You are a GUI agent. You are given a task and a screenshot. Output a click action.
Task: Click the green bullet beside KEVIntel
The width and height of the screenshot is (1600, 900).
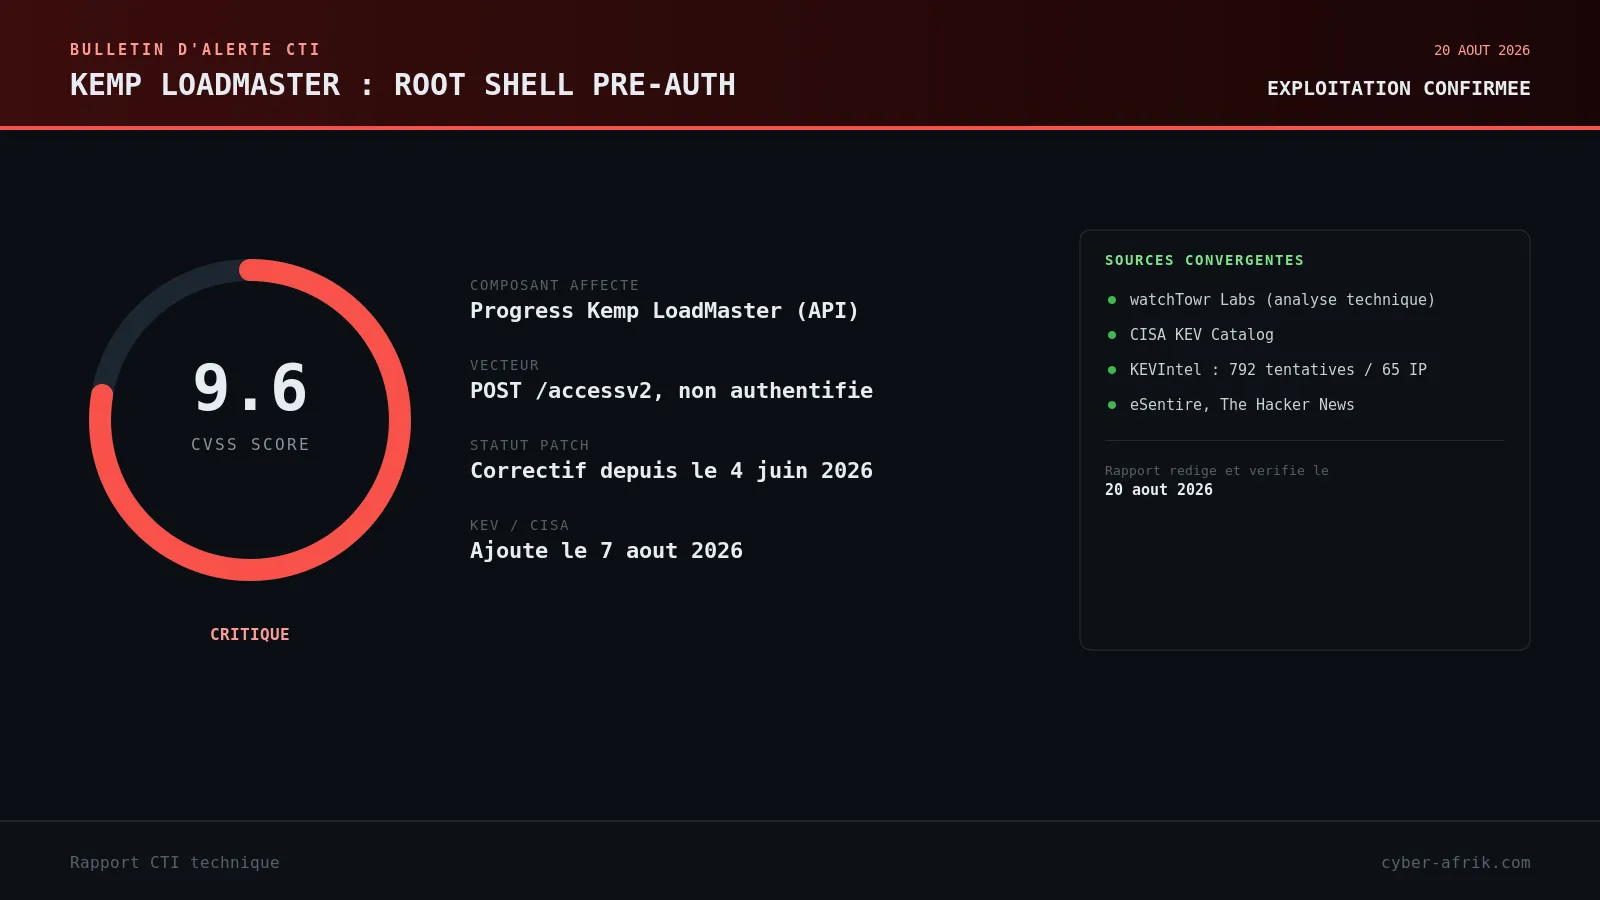click(1112, 370)
